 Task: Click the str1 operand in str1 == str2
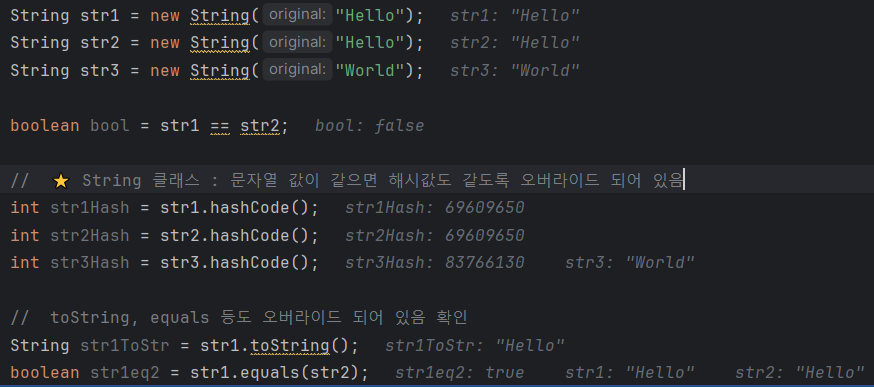pos(180,126)
